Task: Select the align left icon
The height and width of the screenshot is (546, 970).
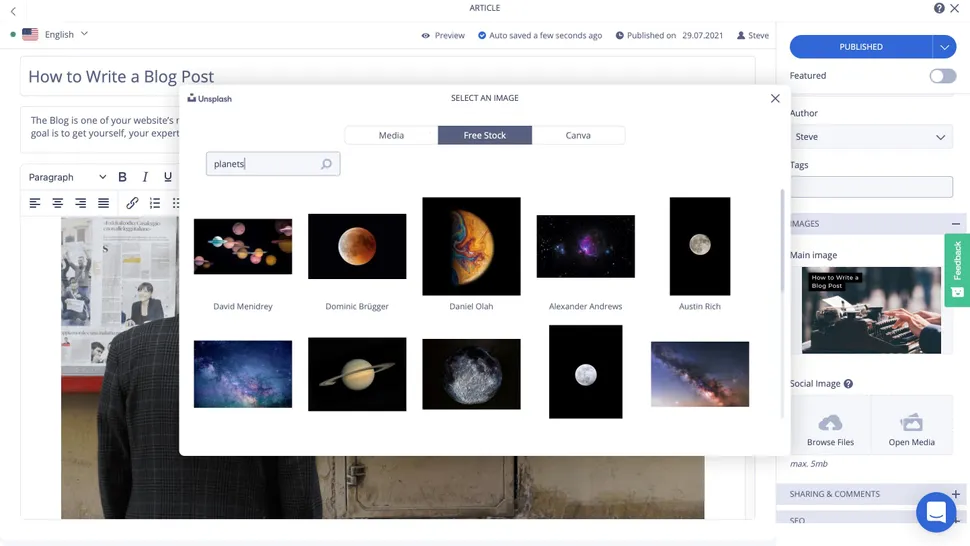Action: click(x=35, y=203)
